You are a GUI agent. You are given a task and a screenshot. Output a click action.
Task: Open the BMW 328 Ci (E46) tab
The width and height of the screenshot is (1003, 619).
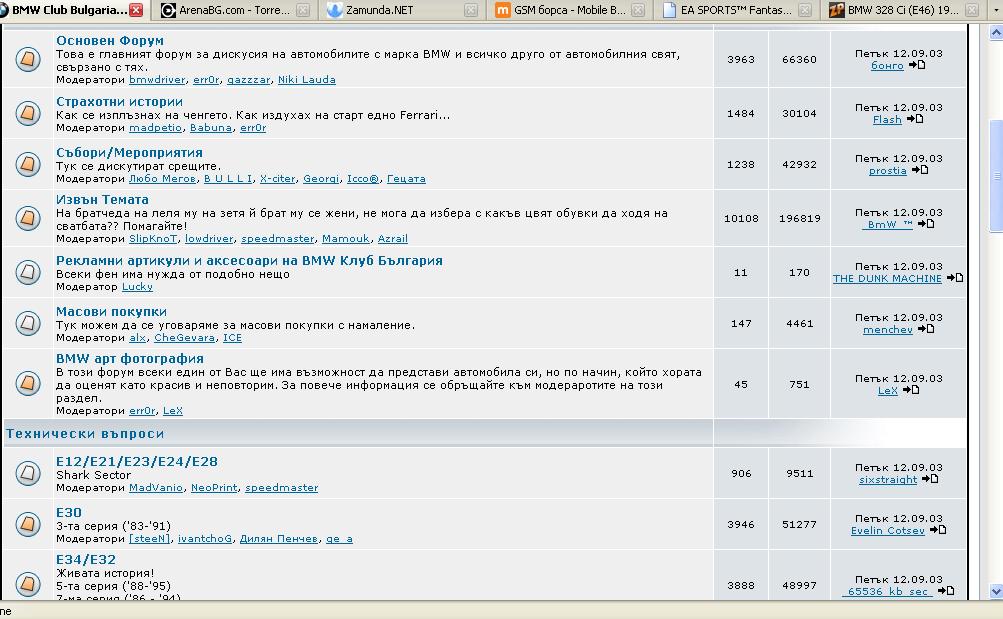903,10
